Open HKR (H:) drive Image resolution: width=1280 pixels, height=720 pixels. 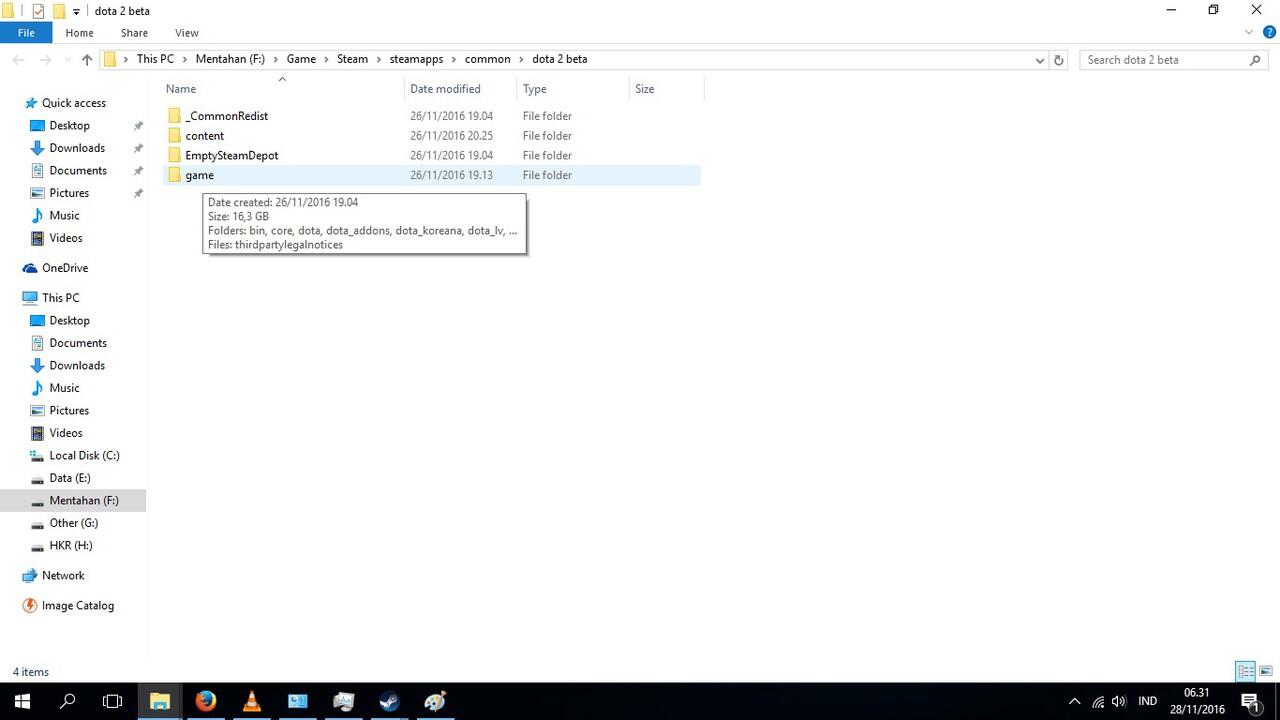[x=70, y=545]
